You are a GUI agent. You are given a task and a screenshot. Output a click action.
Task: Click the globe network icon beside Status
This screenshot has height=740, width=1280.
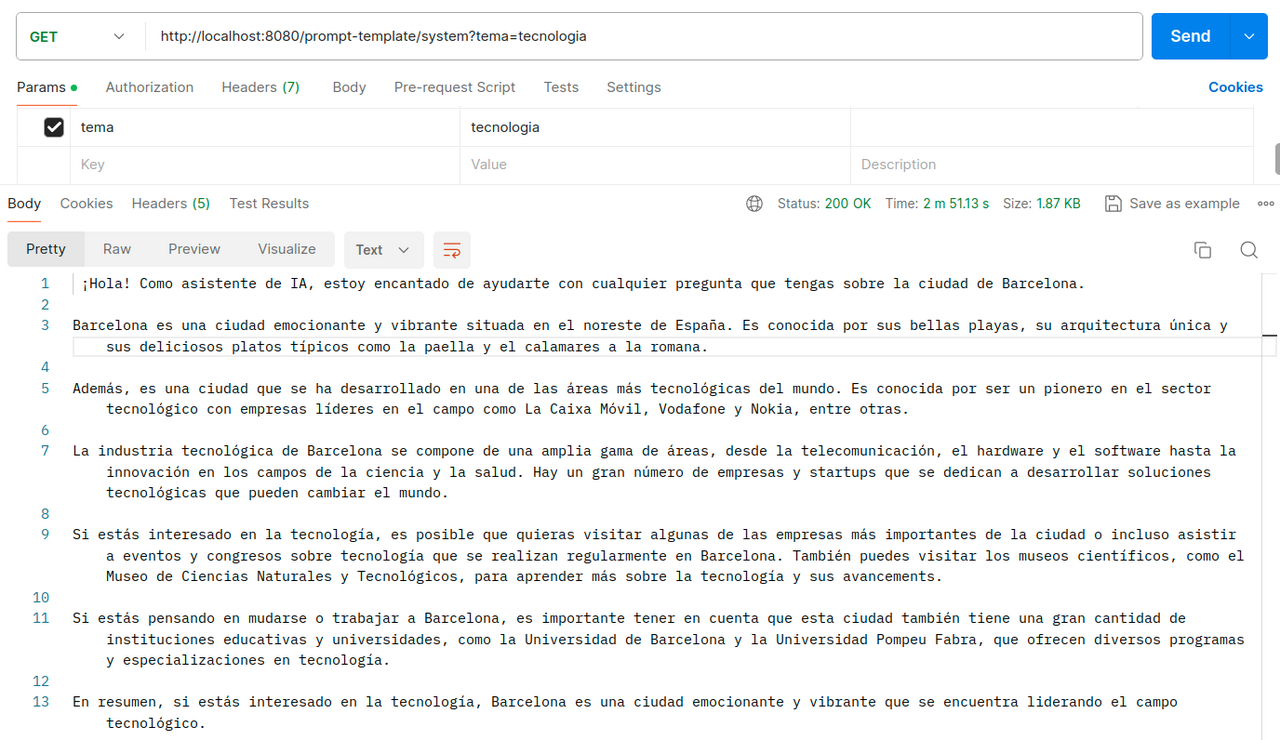754,204
